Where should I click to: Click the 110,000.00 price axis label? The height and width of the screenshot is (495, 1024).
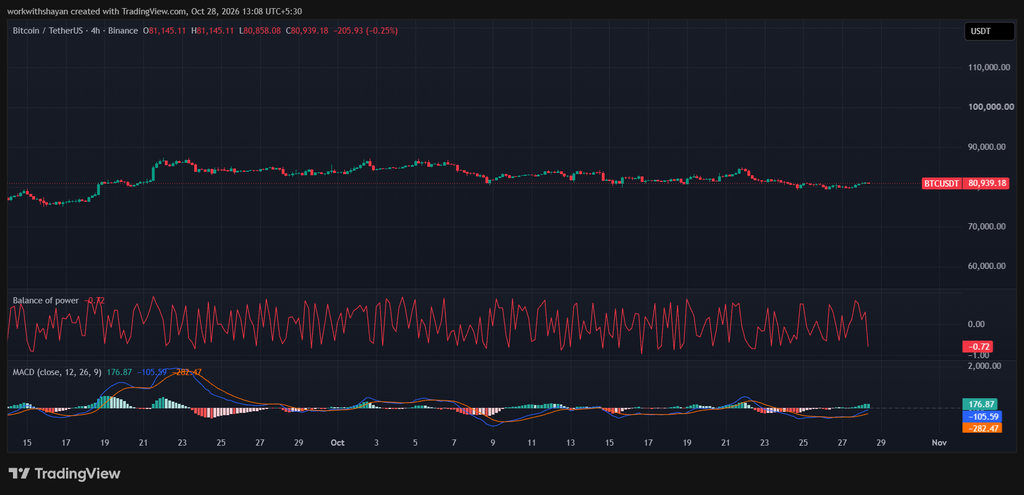click(989, 67)
